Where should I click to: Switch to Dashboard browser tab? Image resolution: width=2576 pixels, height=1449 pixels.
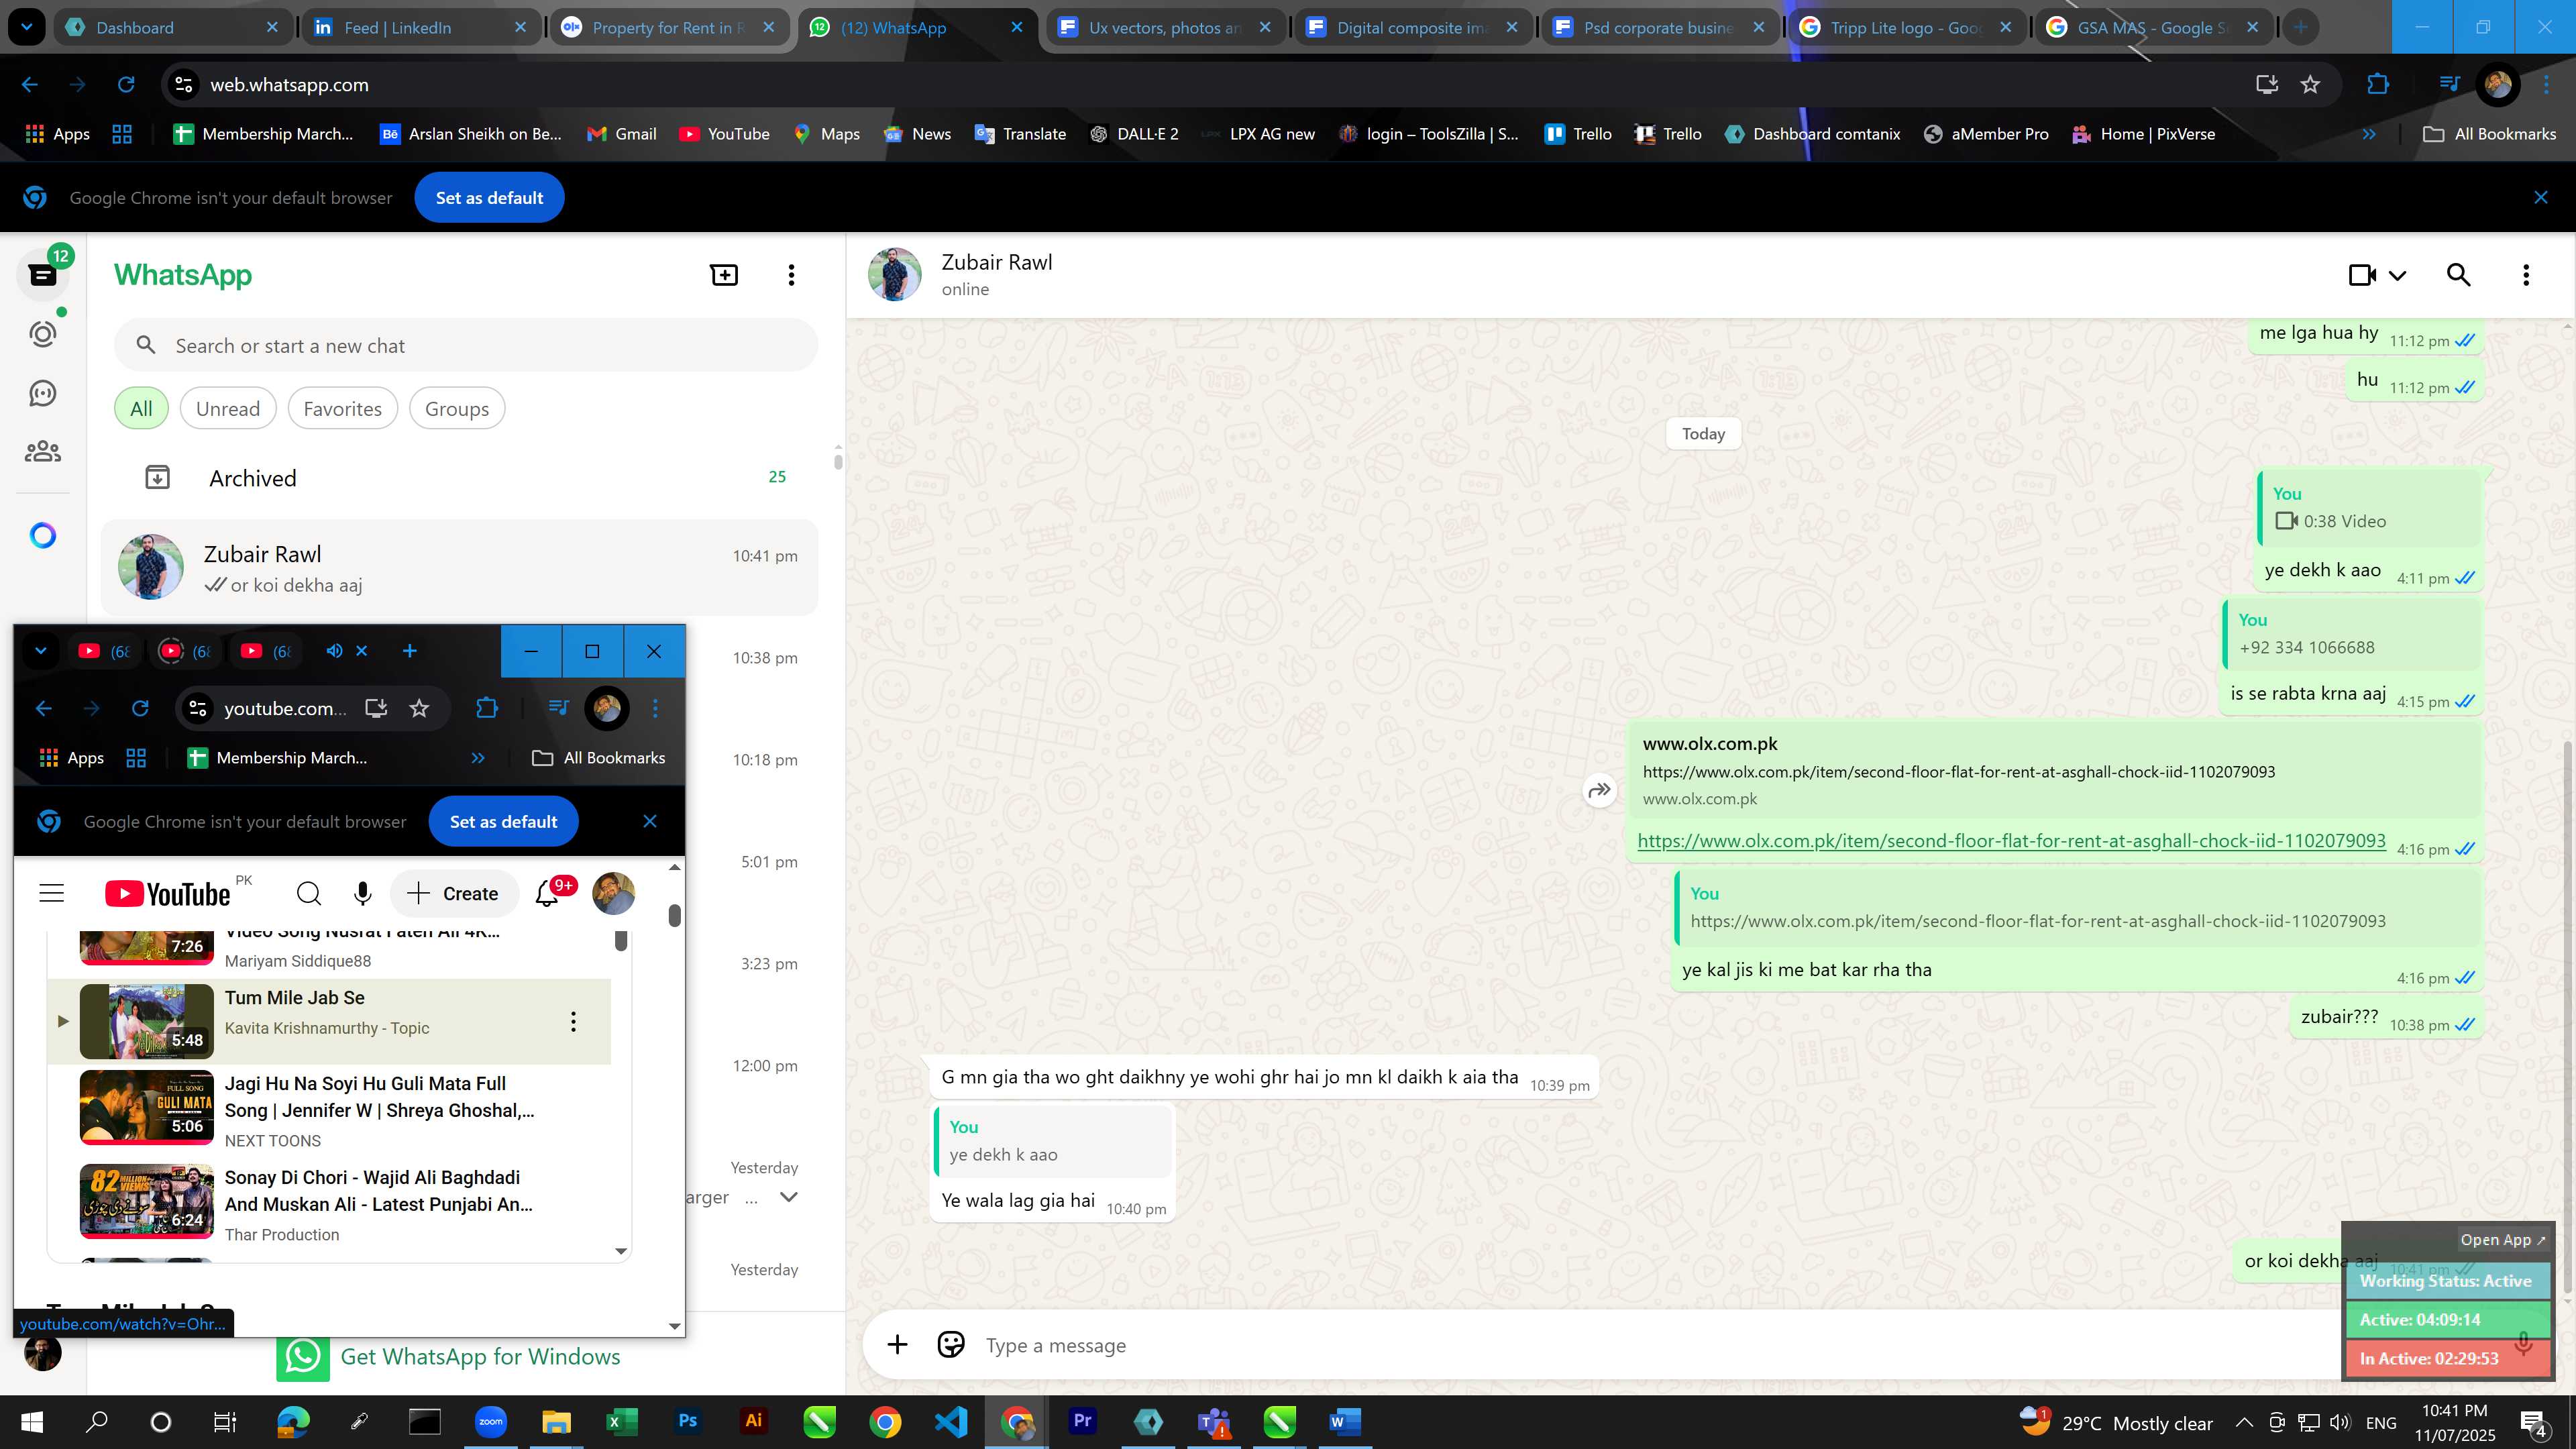pyautogui.click(x=172, y=28)
